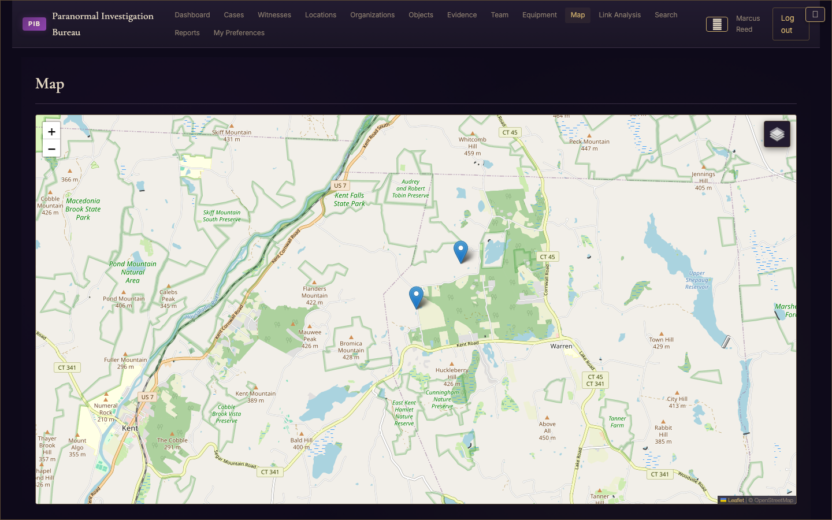The width and height of the screenshot is (832, 520).
Task: Open the map layers control
Action: point(777,134)
